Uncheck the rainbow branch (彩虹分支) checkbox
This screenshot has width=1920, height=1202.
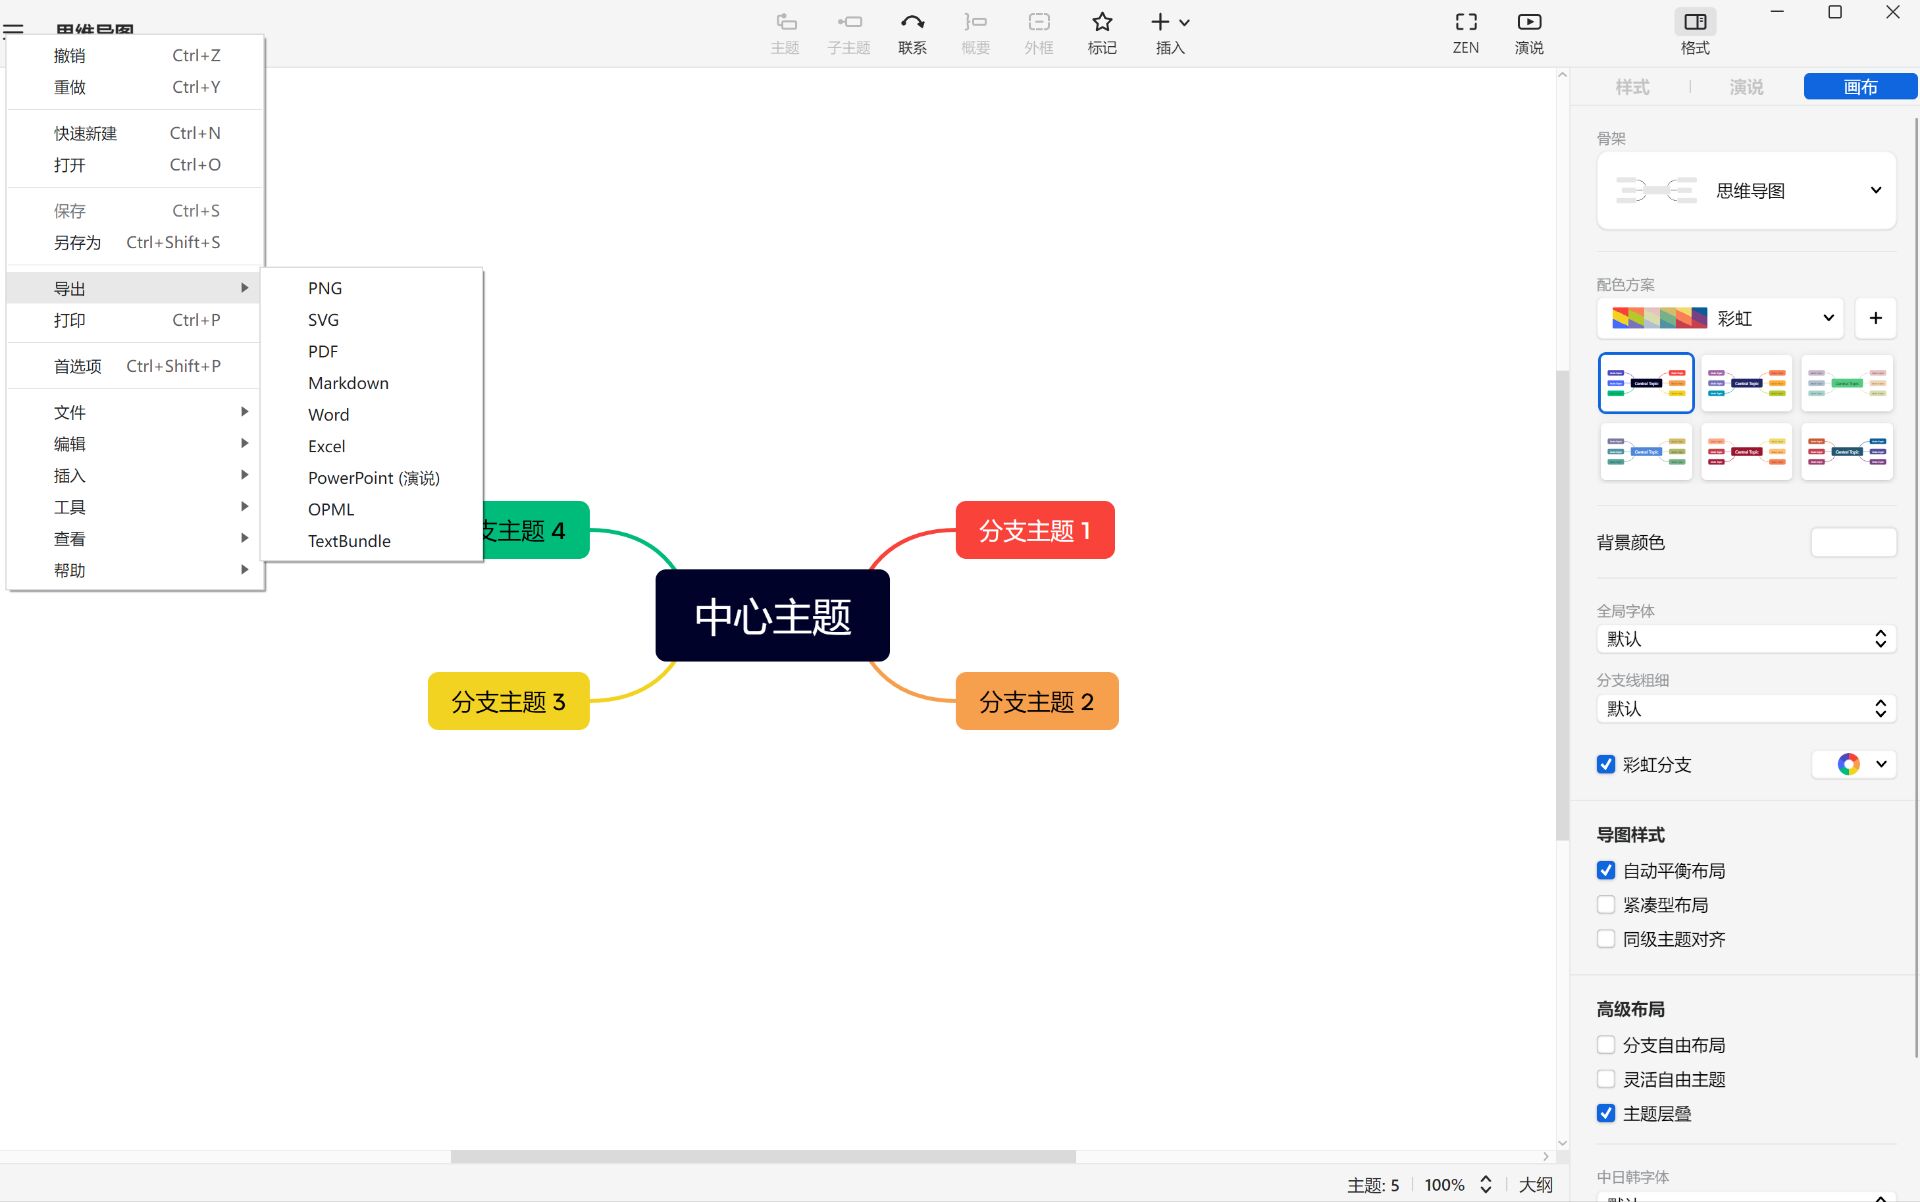click(1606, 764)
